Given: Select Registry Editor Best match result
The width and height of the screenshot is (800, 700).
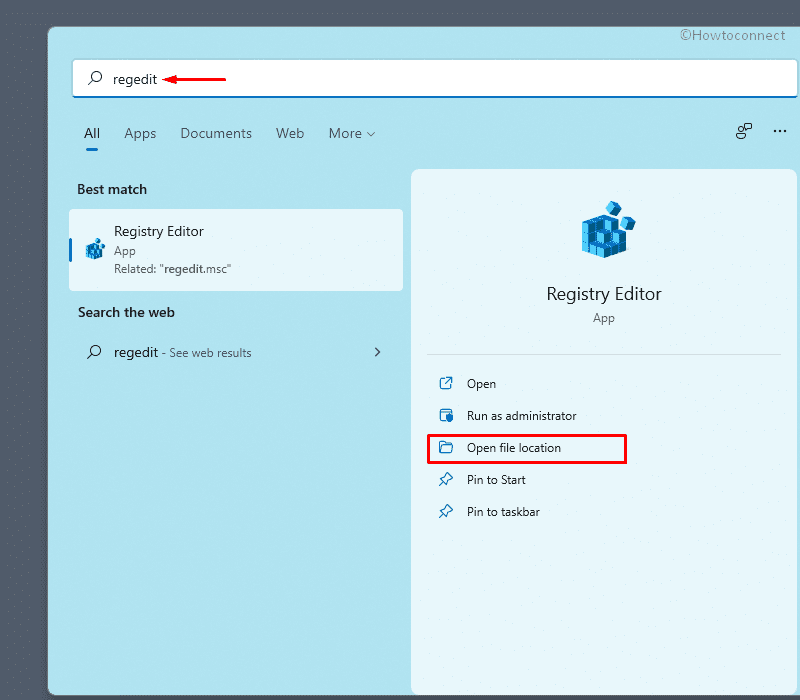Looking at the screenshot, I should pyautogui.click(x=236, y=249).
